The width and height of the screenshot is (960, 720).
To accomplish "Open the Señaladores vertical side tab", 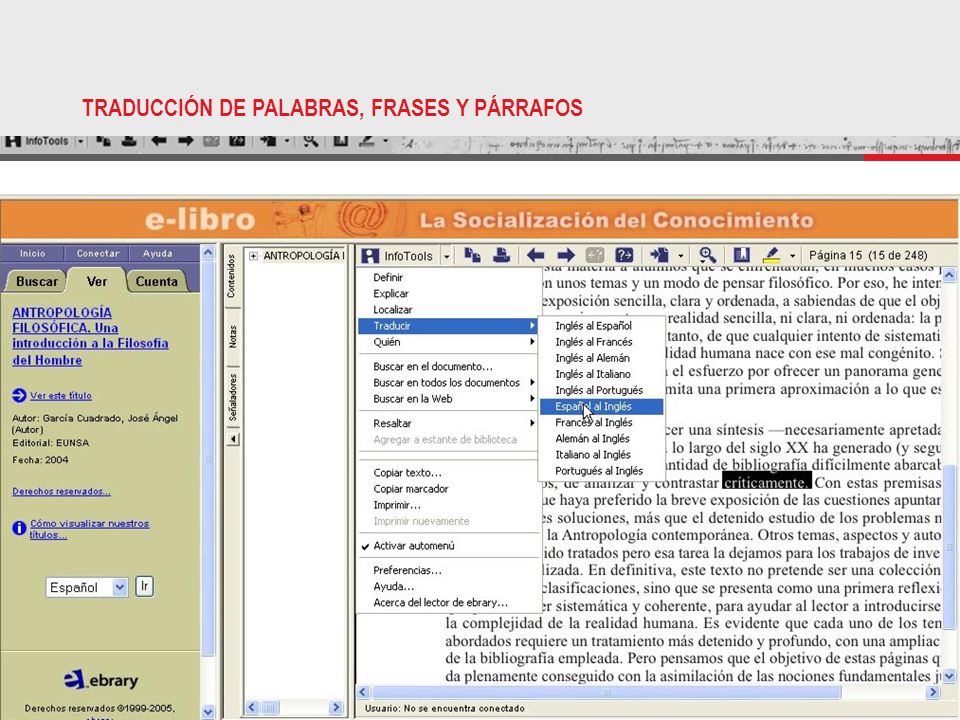I will [x=232, y=397].
